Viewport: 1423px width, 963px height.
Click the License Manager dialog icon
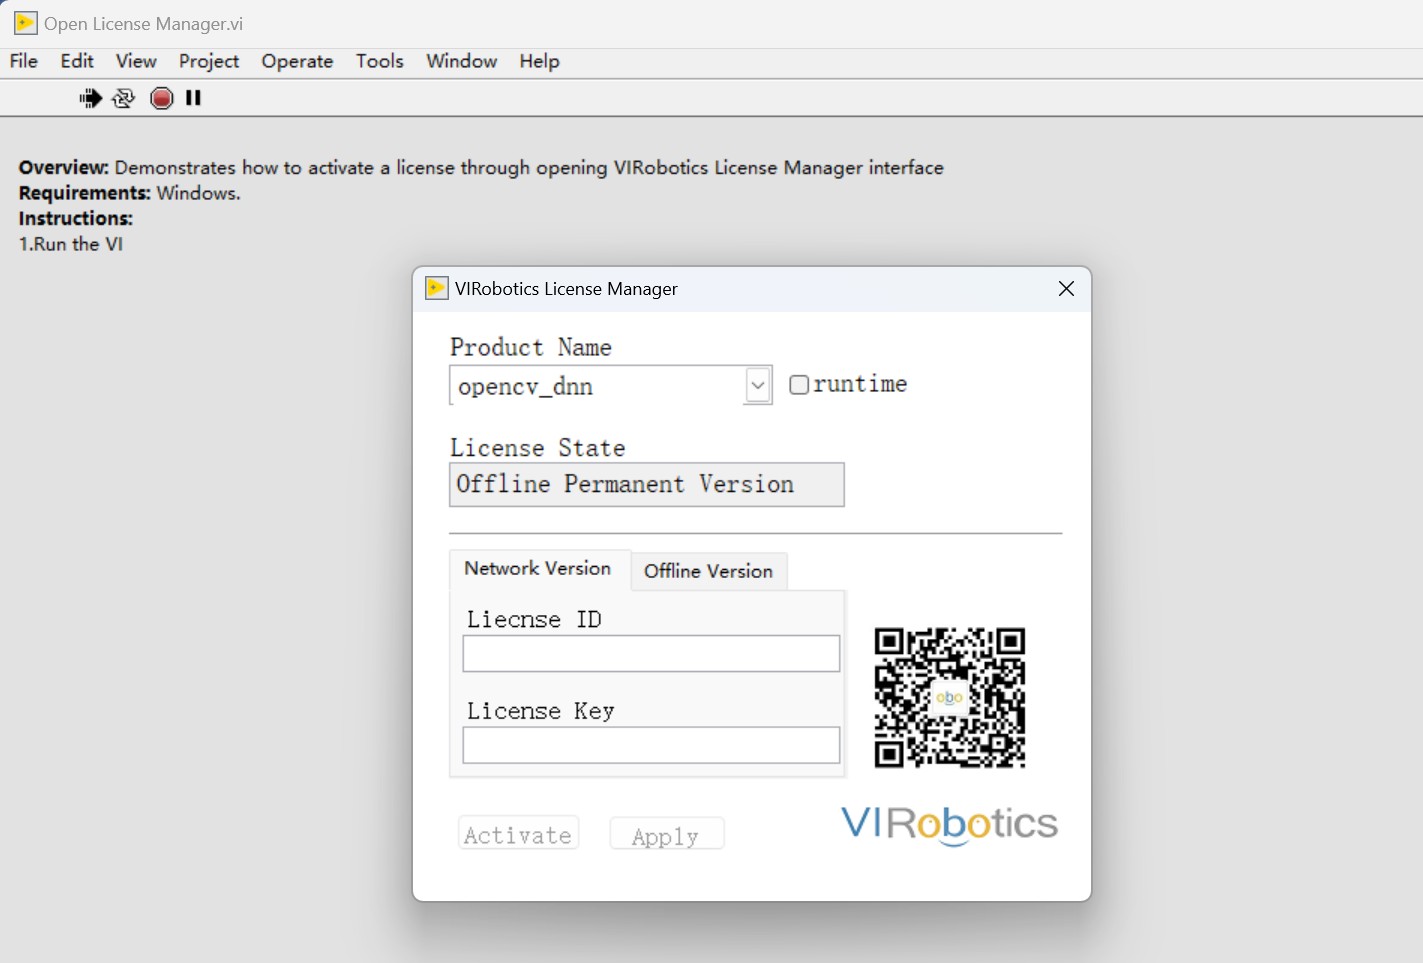tap(436, 288)
